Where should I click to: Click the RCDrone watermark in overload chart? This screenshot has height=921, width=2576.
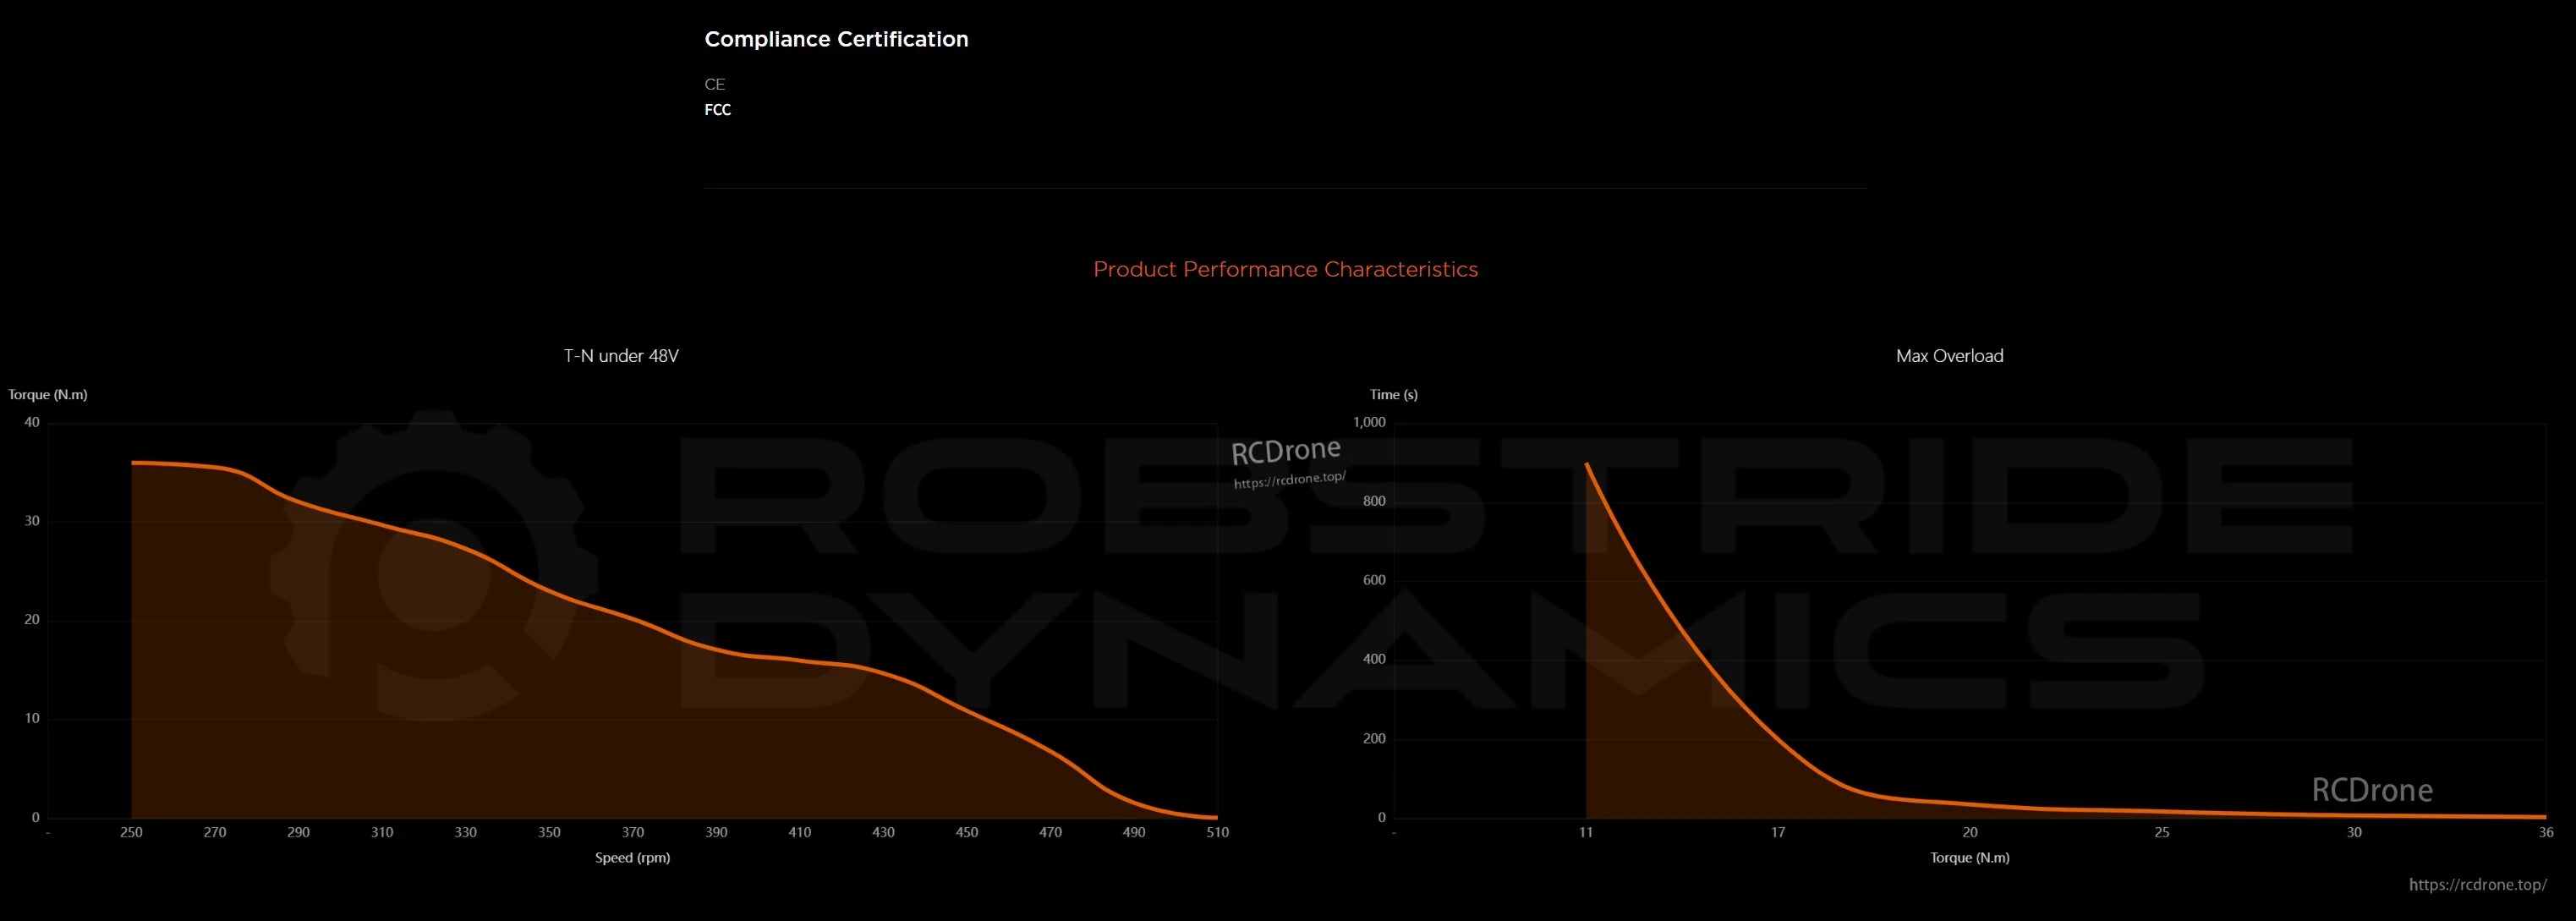(x=2371, y=790)
